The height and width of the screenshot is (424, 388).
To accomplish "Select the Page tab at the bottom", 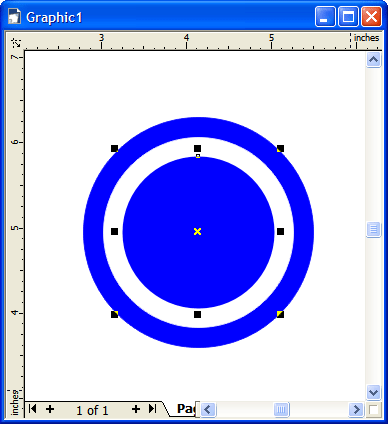I will pyautogui.click(x=186, y=409).
